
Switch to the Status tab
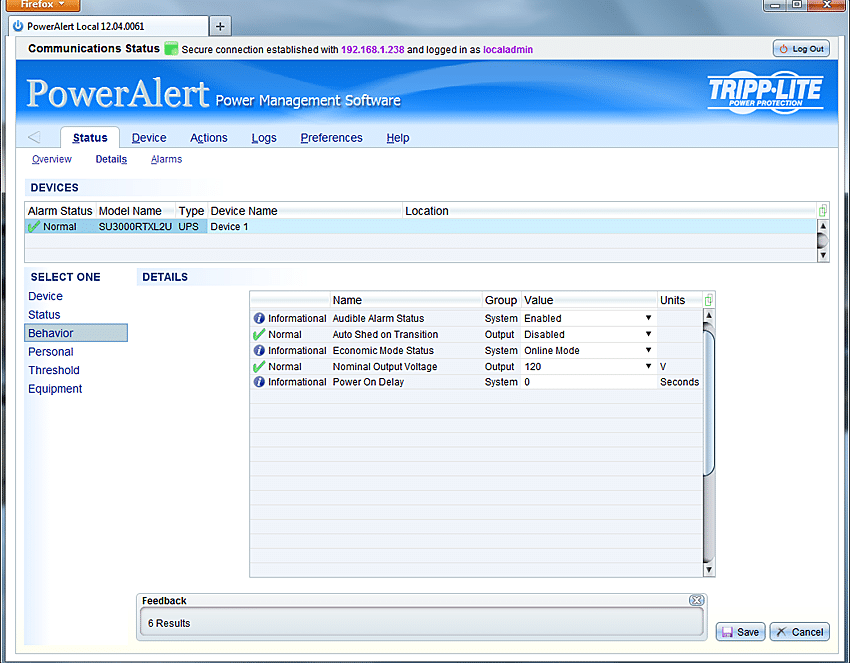90,138
